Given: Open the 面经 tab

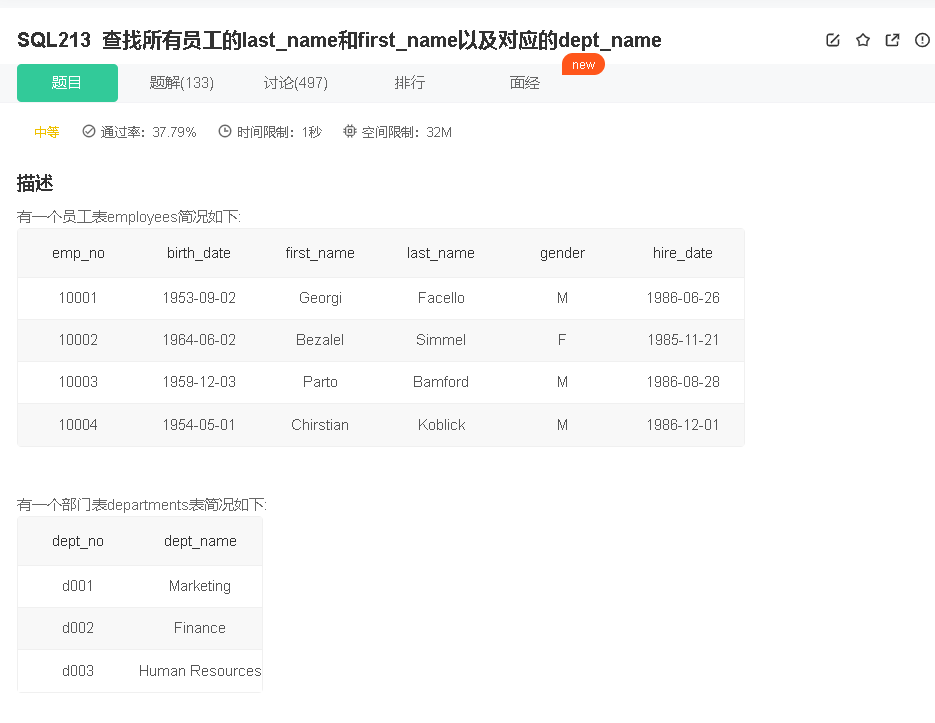Looking at the screenshot, I should click(x=524, y=82).
